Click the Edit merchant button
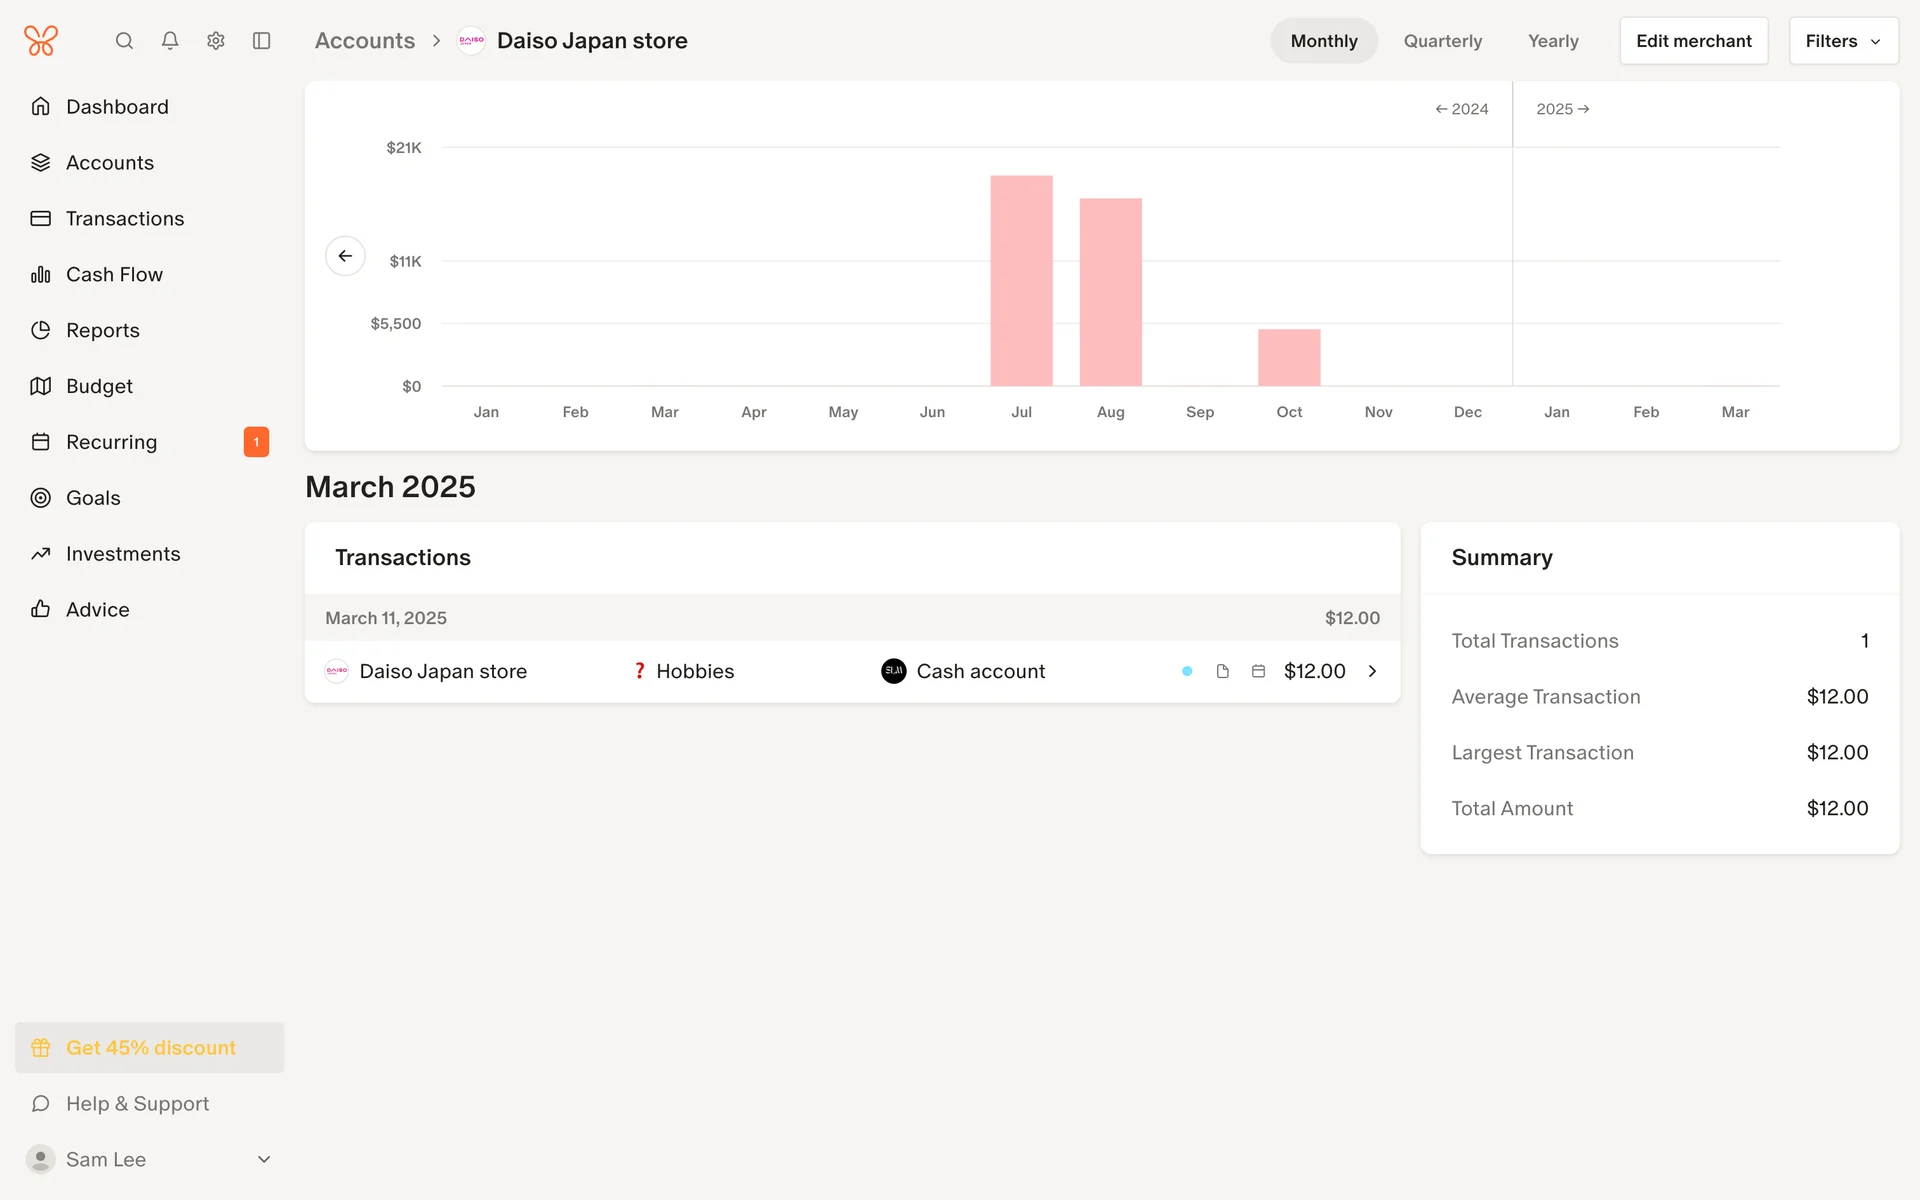1920x1200 pixels. (x=1693, y=41)
